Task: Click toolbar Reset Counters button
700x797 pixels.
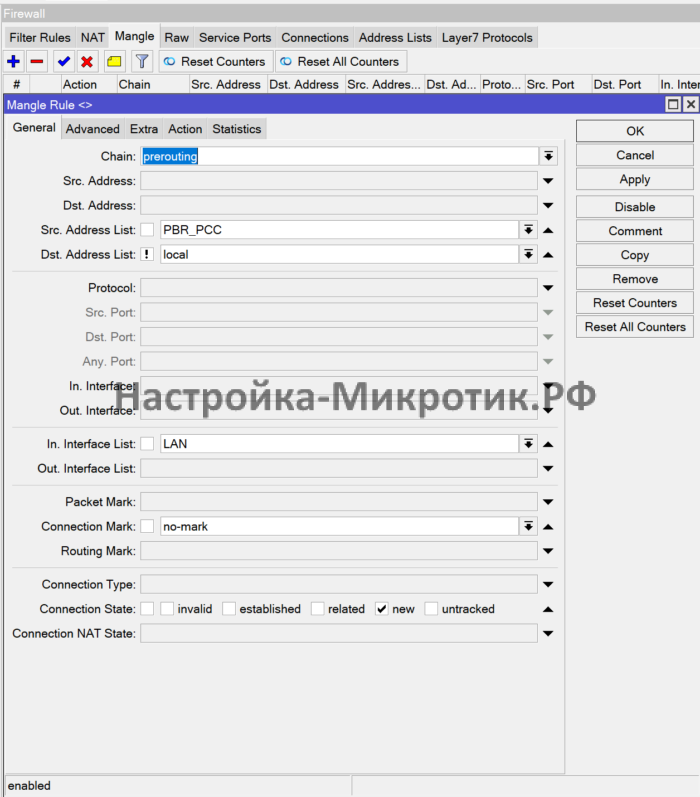Action: [215, 62]
